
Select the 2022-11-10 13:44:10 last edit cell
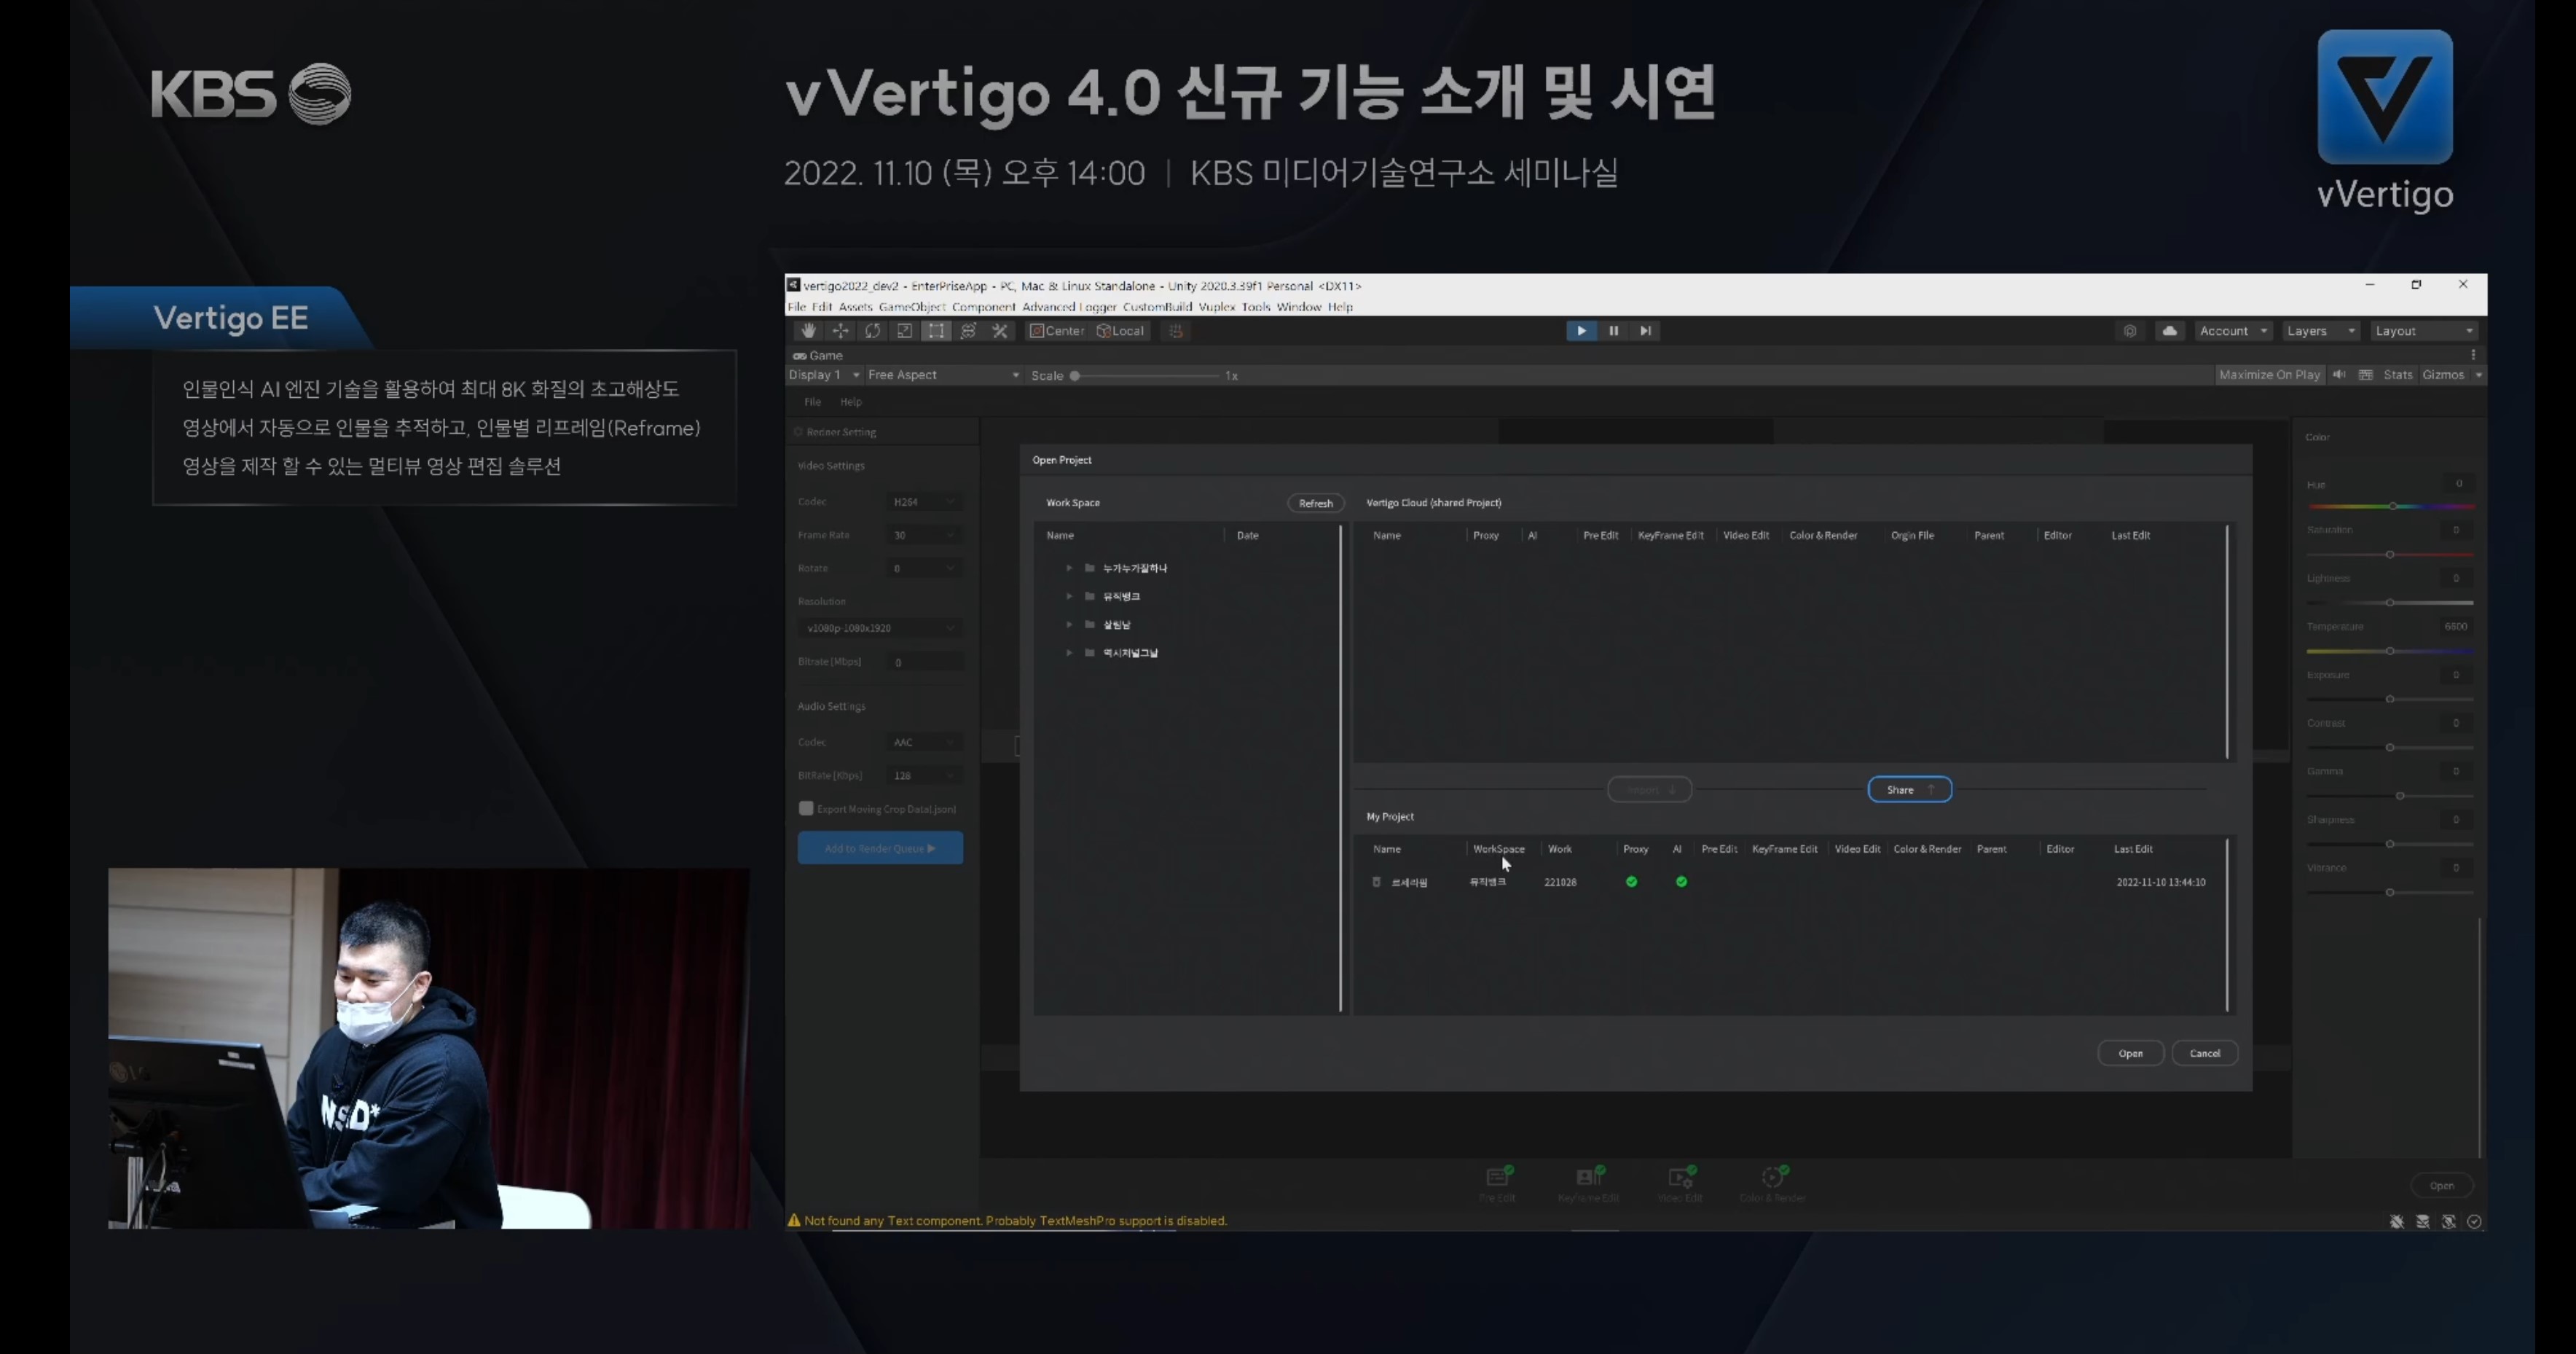pyautogui.click(x=2160, y=882)
